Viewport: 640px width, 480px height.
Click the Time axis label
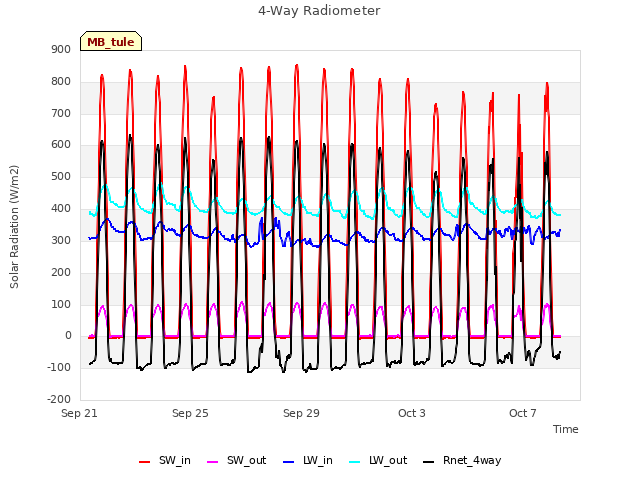click(x=566, y=429)
